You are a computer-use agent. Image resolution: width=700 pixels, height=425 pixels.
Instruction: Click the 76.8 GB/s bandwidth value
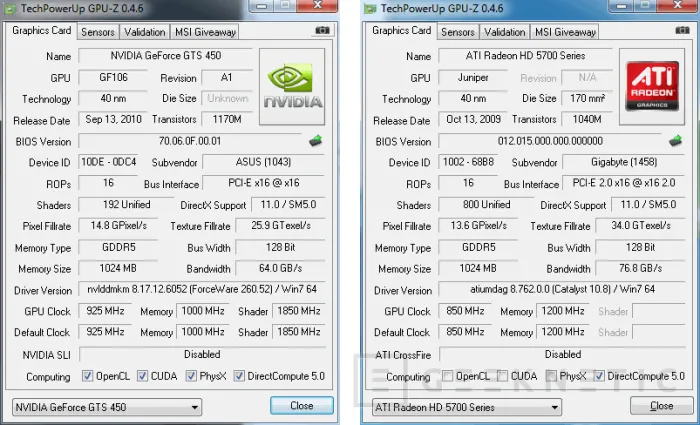(x=641, y=268)
